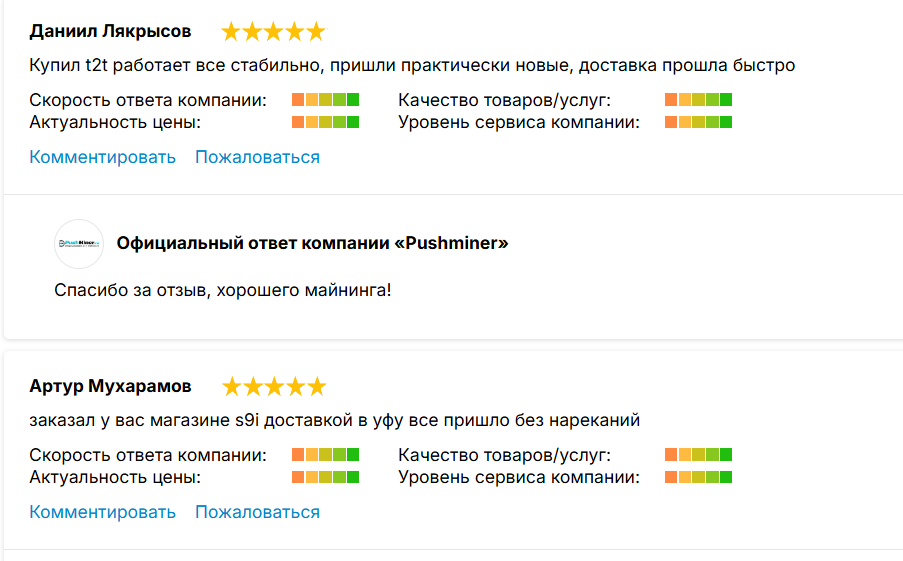
Task: Click the Качество товаров/услуг color bar in the first review
Action: tap(699, 100)
